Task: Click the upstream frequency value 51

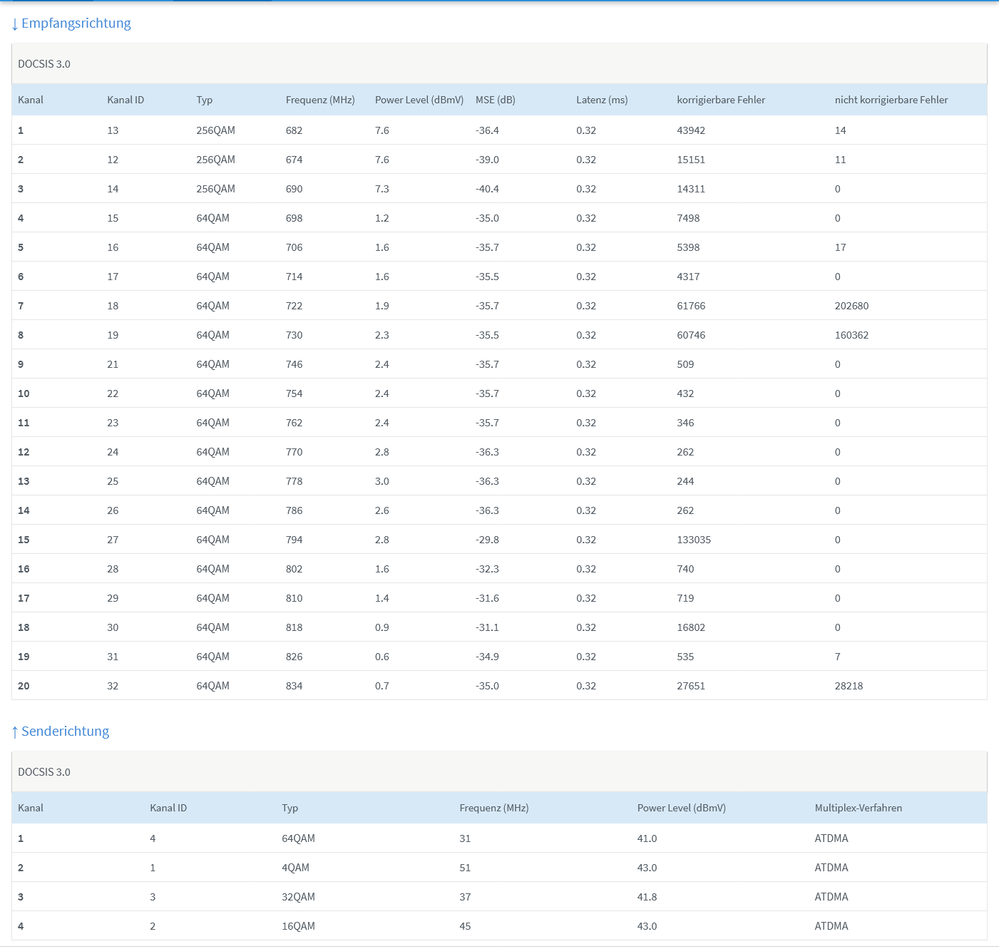Action: click(464, 868)
